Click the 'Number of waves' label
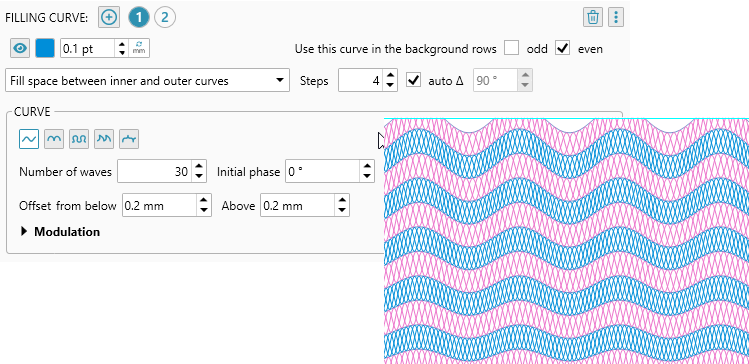The height and width of the screenshot is (364, 749). [x=65, y=172]
